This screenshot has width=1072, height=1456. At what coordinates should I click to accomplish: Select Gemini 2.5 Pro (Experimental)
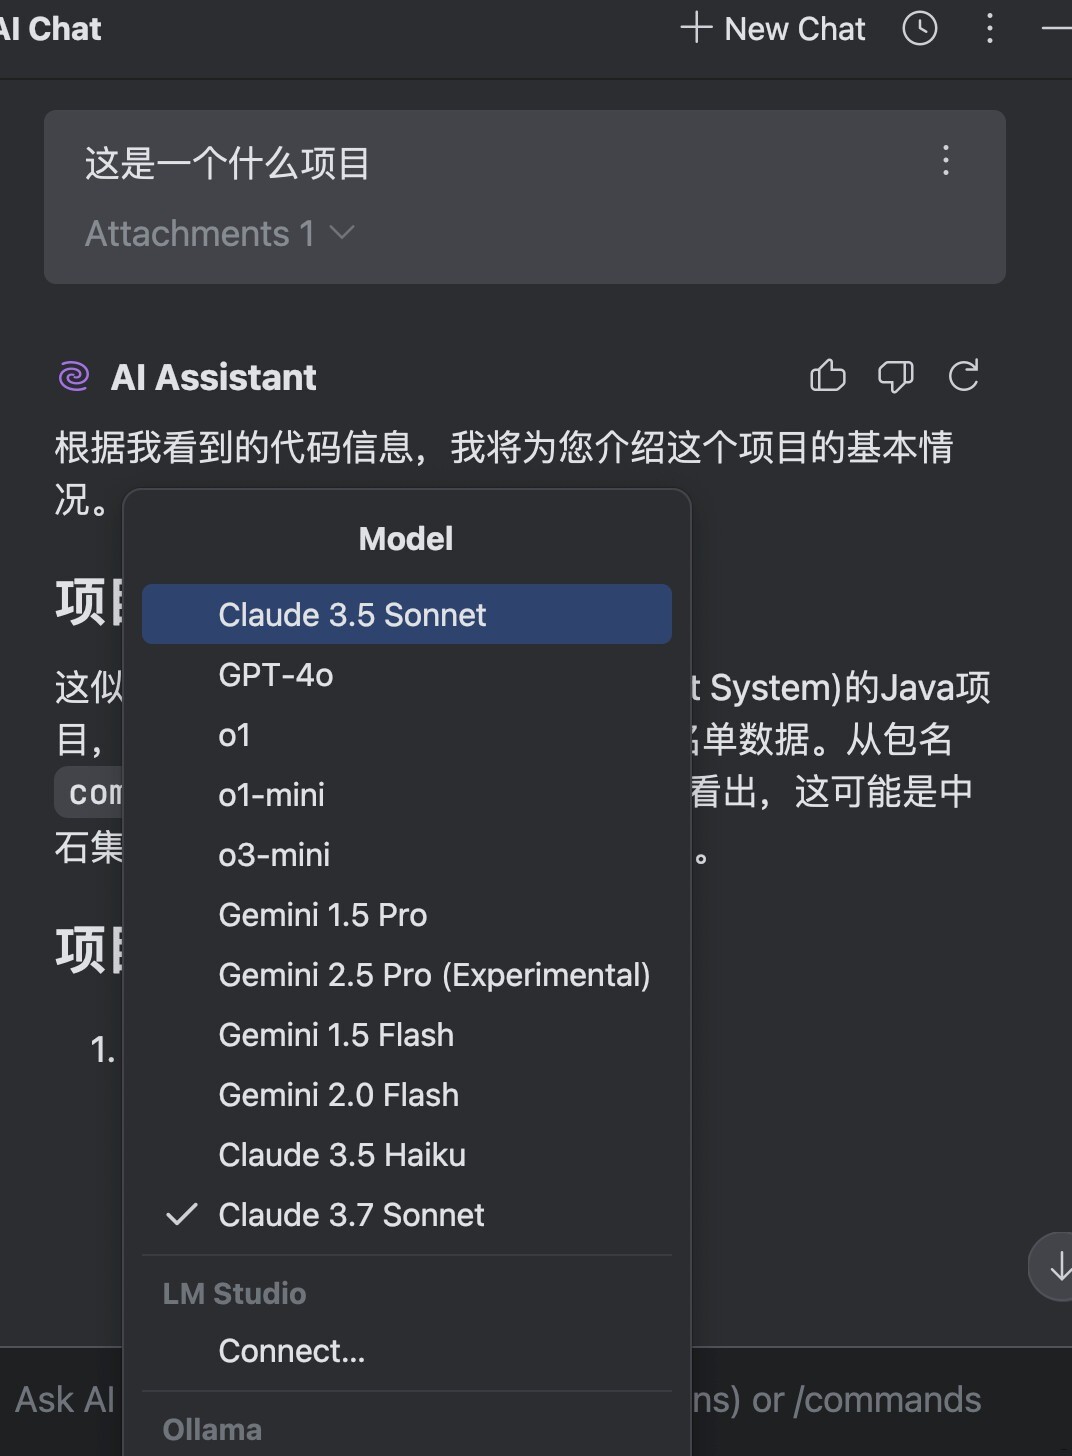pyautogui.click(x=434, y=975)
